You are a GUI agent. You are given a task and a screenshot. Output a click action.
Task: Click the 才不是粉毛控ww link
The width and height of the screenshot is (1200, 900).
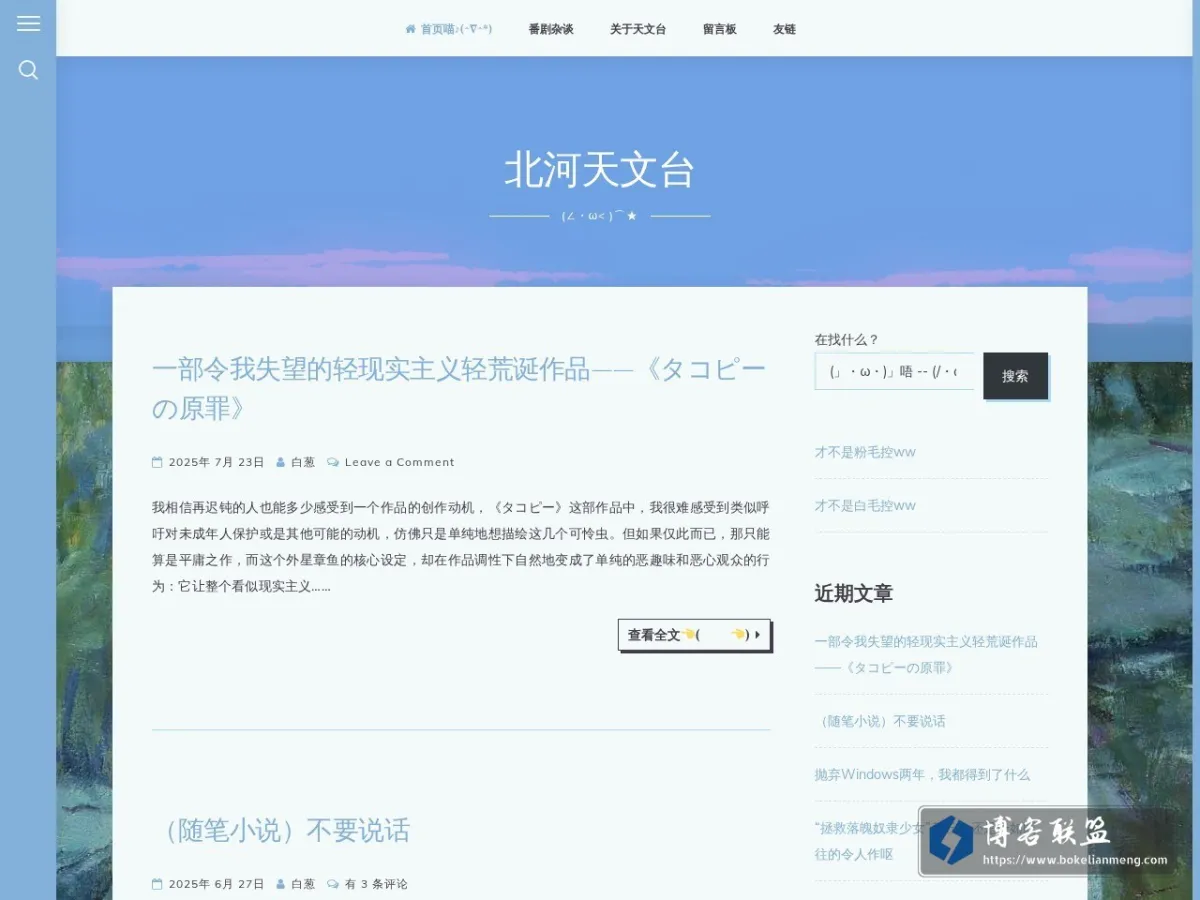coord(865,452)
